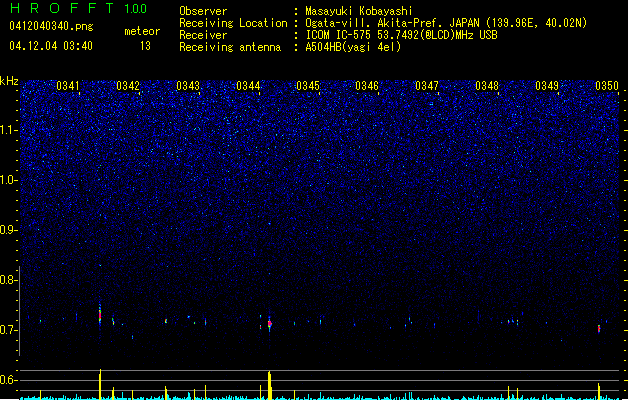The height and width of the screenshot is (400, 629).
Task: Click the 0.6 kHz frequency label
Action: (x=7, y=380)
